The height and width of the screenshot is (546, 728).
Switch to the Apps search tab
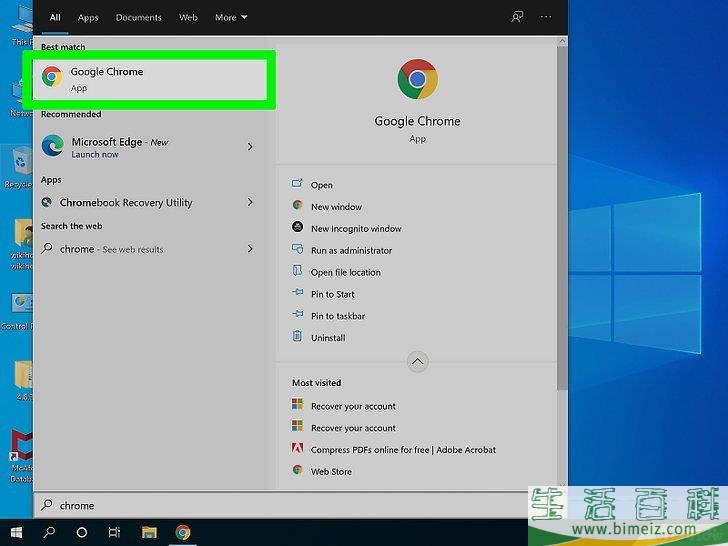click(x=88, y=17)
